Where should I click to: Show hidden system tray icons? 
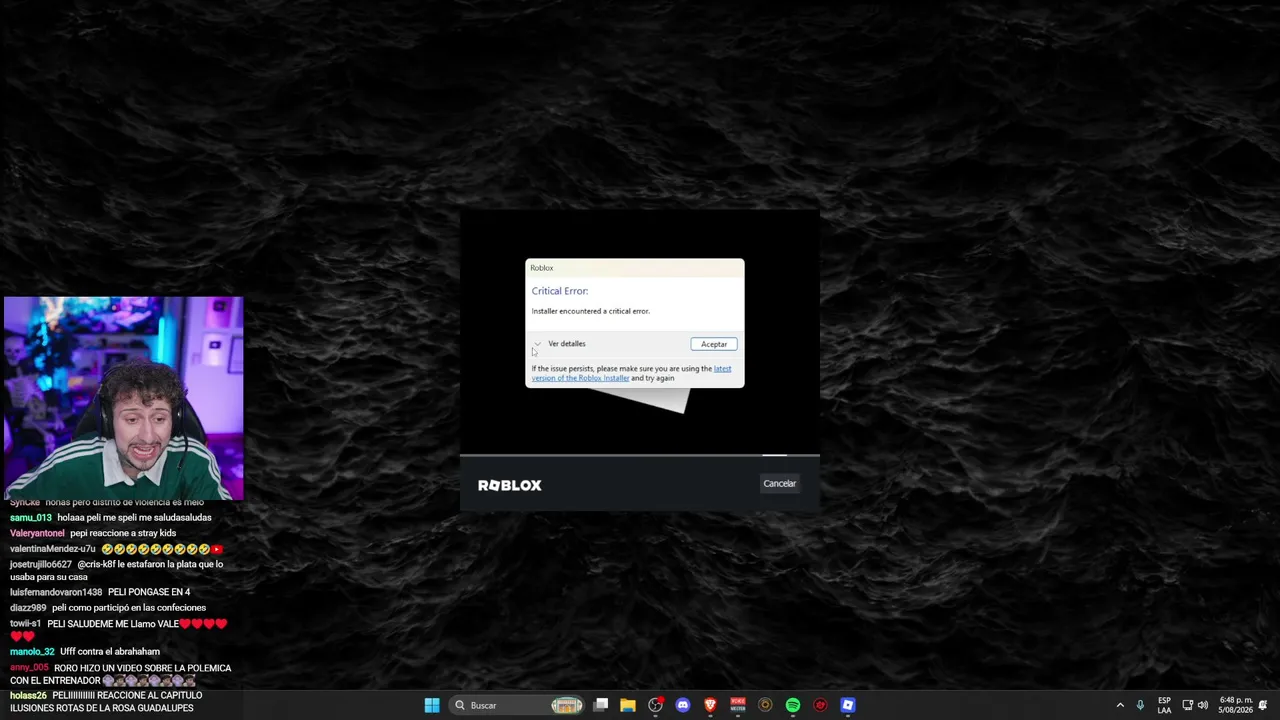pyautogui.click(x=1120, y=705)
